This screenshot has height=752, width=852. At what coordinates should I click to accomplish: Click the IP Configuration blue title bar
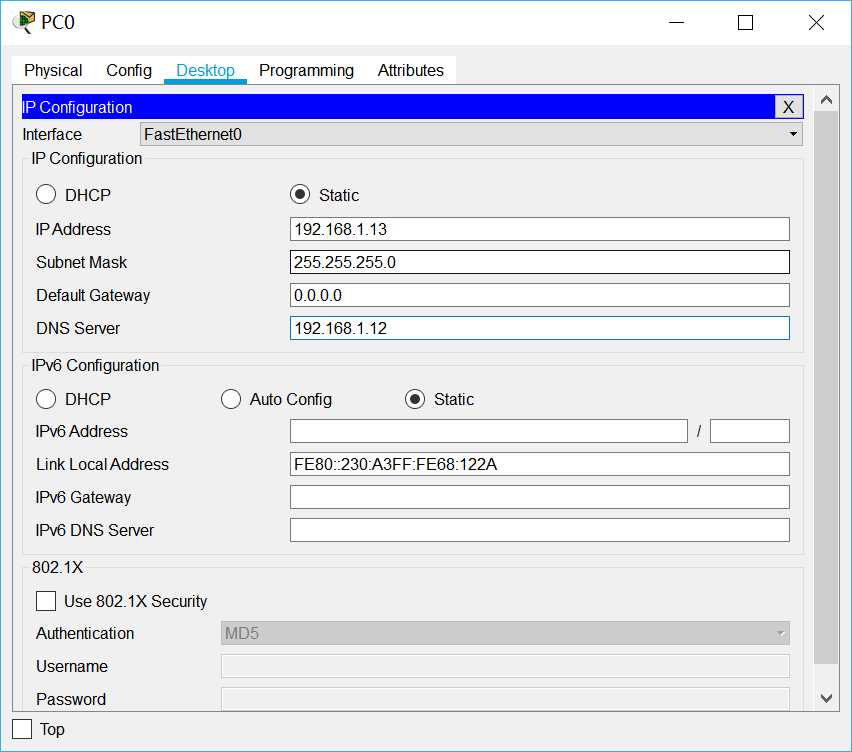coord(398,106)
